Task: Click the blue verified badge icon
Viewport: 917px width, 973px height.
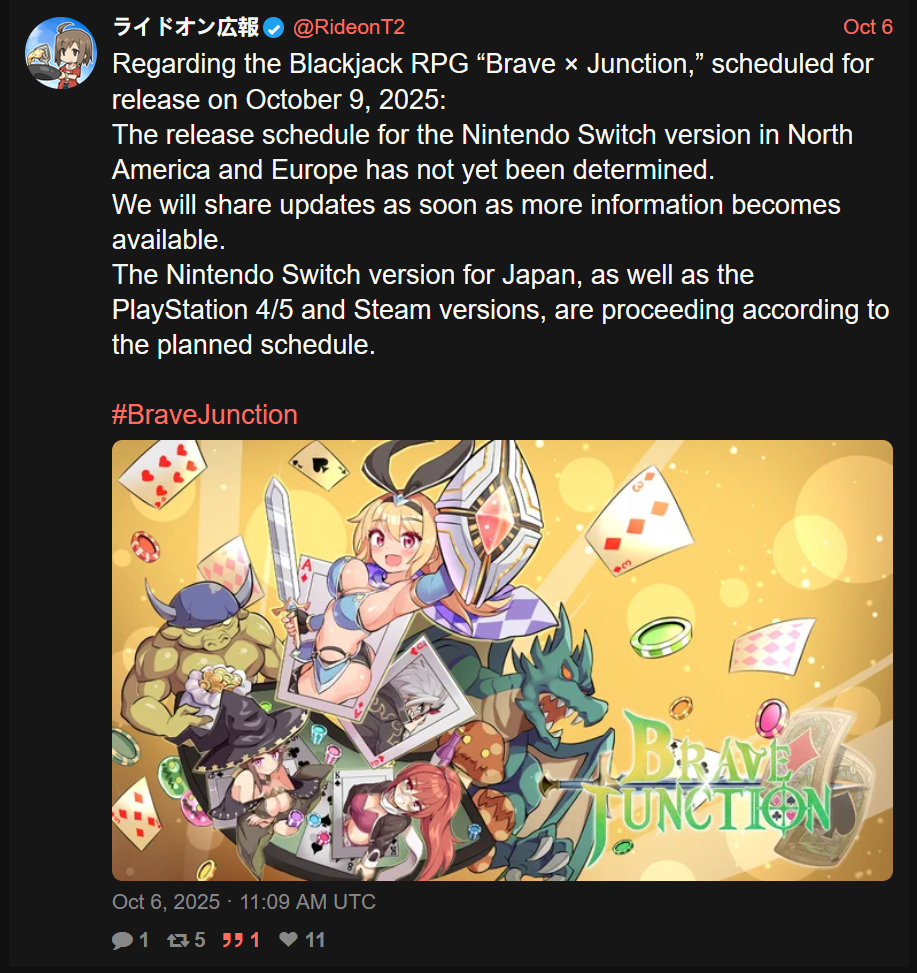Action: pos(274,28)
